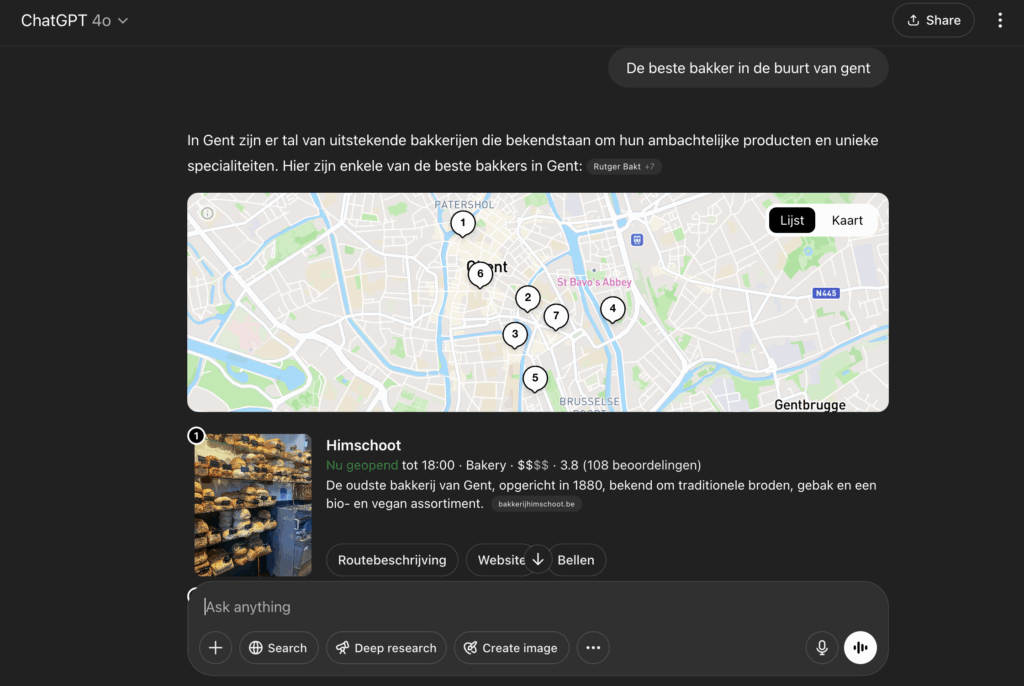Open the bakkerijhimschoot.be source link
The width and height of the screenshot is (1024, 686).
(536, 504)
